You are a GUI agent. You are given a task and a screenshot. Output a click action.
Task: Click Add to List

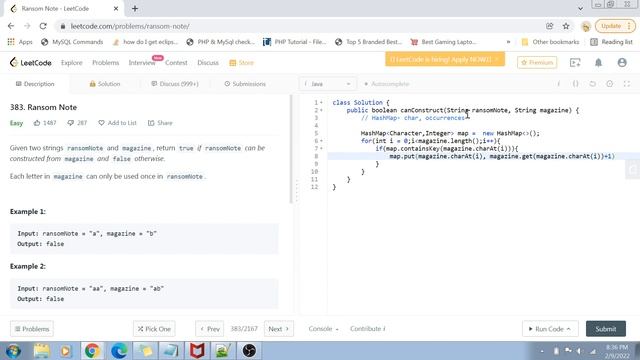pos(117,123)
